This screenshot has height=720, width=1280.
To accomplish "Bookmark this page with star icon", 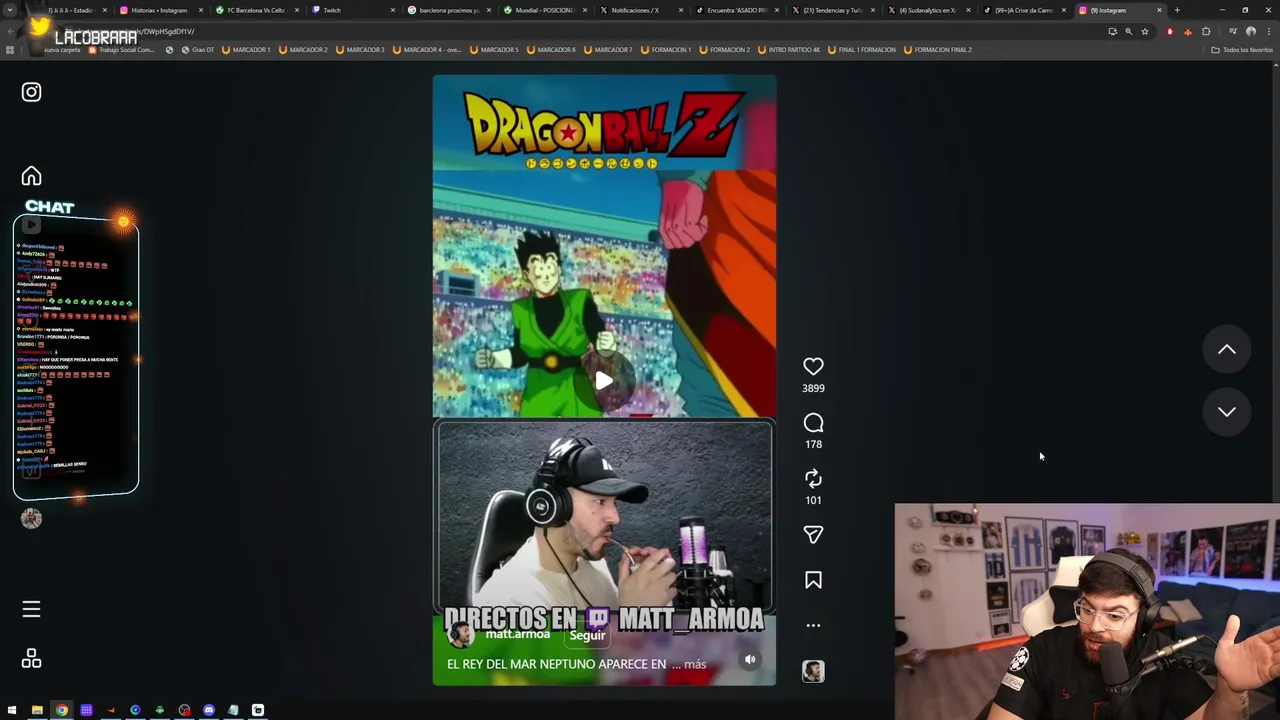I will coord(1145,32).
